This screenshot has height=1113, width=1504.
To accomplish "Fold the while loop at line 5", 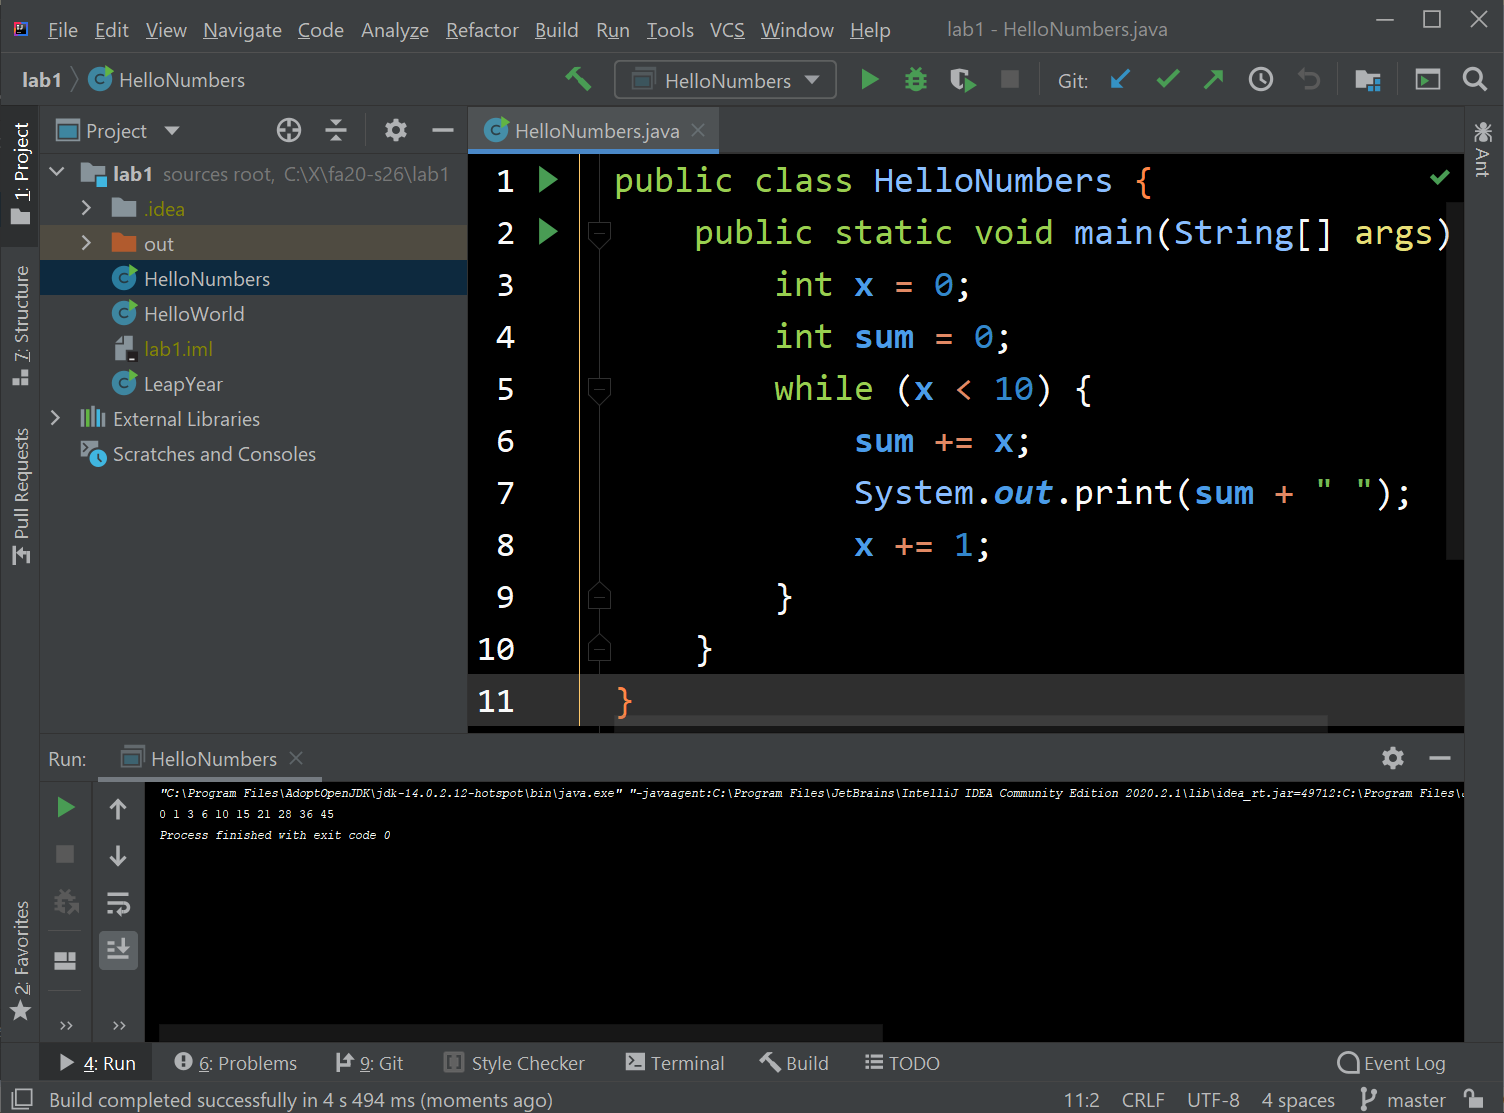I will click(x=599, y=389).
